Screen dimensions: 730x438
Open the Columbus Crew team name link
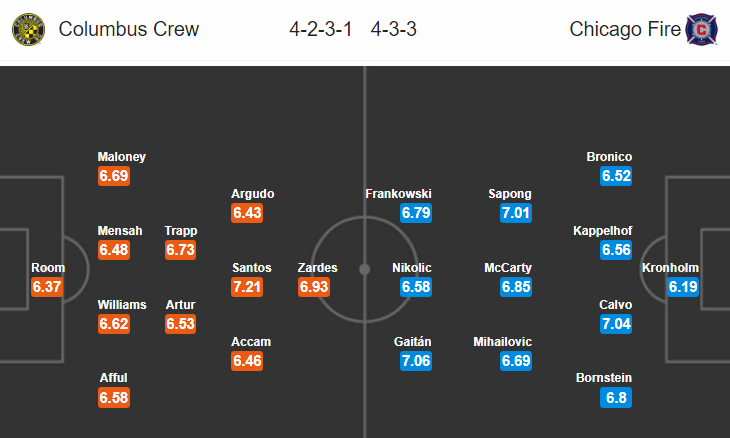(x=128, y=29)
